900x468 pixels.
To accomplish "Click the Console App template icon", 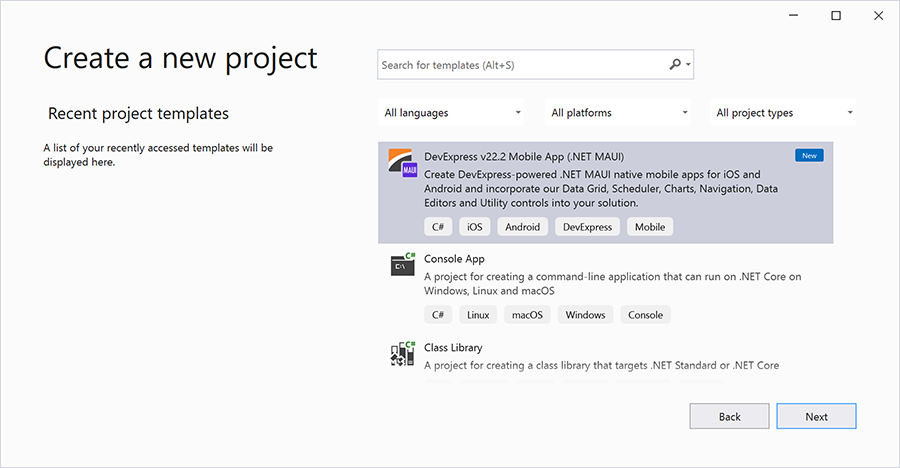I will pos(402,264).
